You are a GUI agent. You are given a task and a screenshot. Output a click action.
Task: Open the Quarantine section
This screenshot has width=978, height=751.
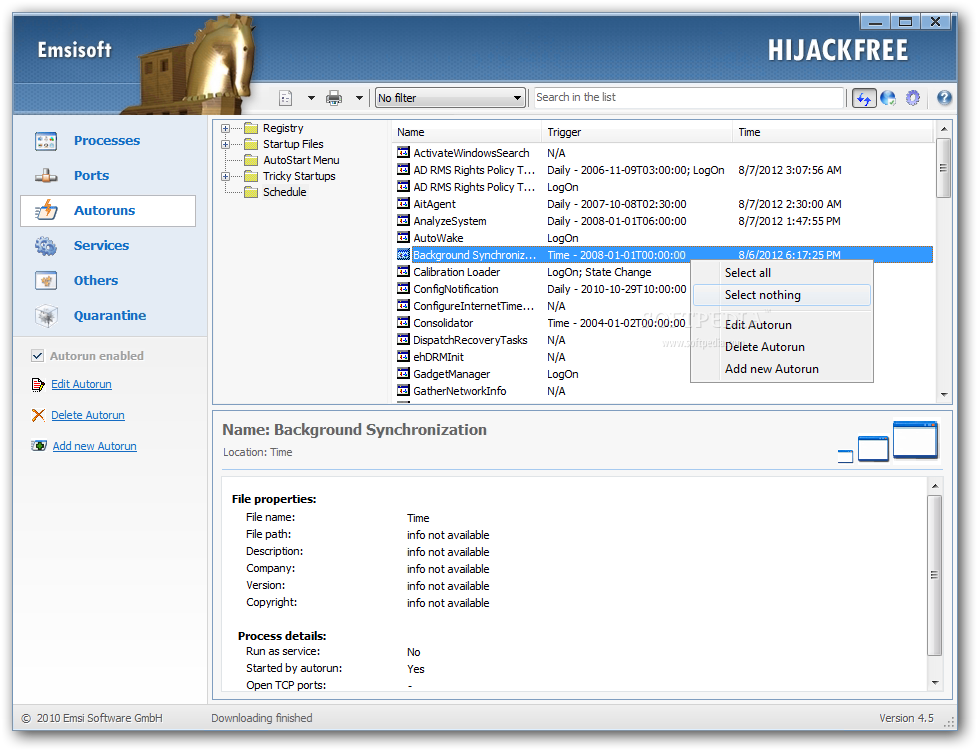(x=110, y=316)
